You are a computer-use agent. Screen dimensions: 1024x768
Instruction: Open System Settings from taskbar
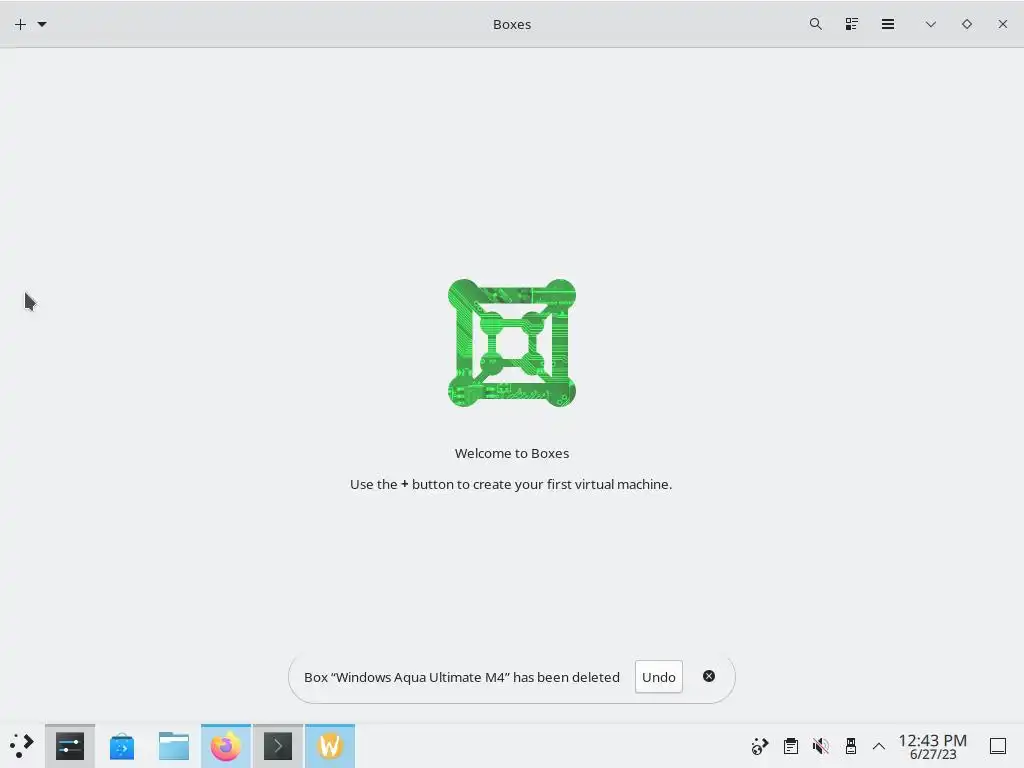pyautogui.click(x=70, y=746)
